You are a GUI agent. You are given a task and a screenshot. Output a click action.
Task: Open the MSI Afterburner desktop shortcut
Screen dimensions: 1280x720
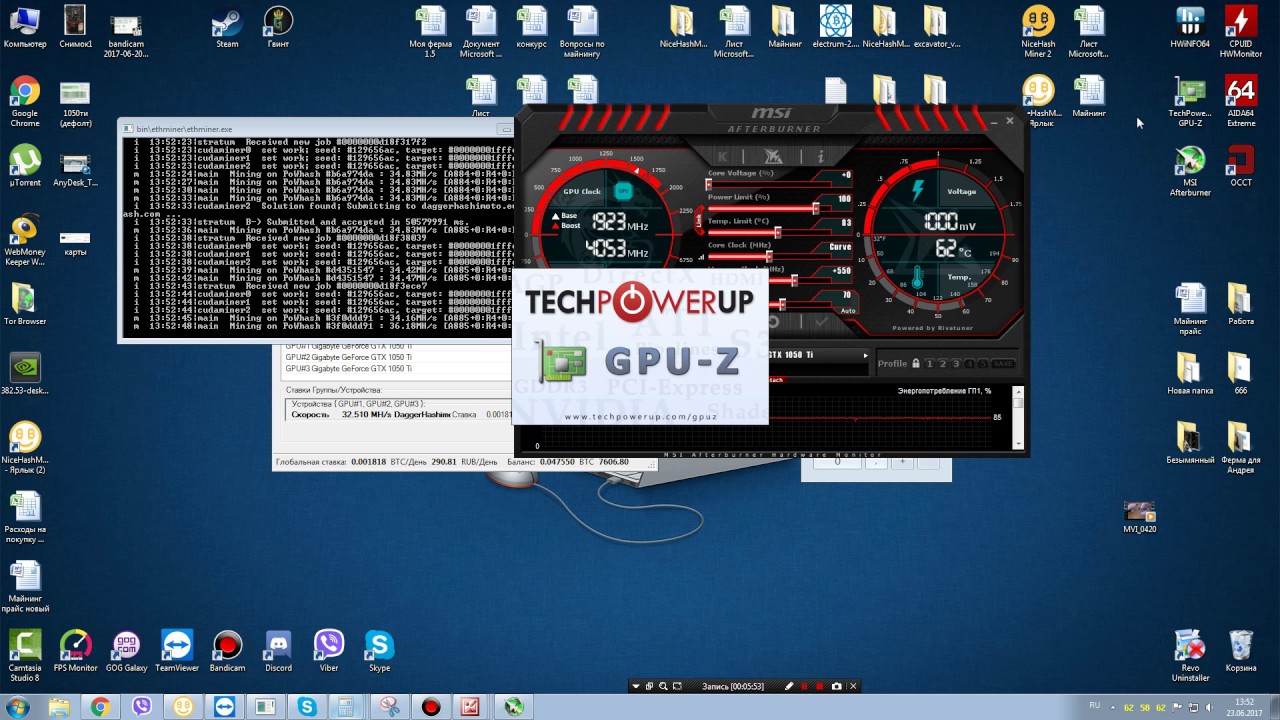(x=1190, y=171)
